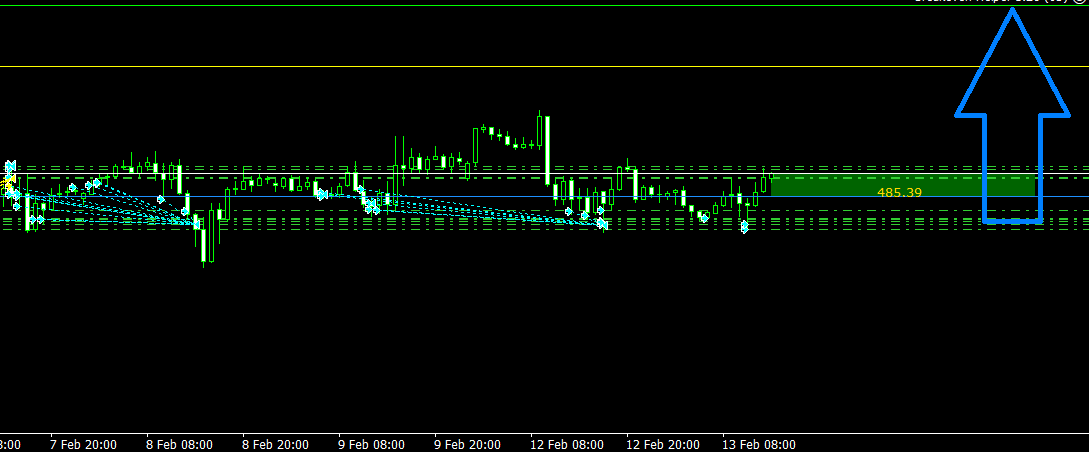The width and height of the screenshot is (1089, 452).
Task: Select the yellow trade marker at left edge
Action: point(9,186)
